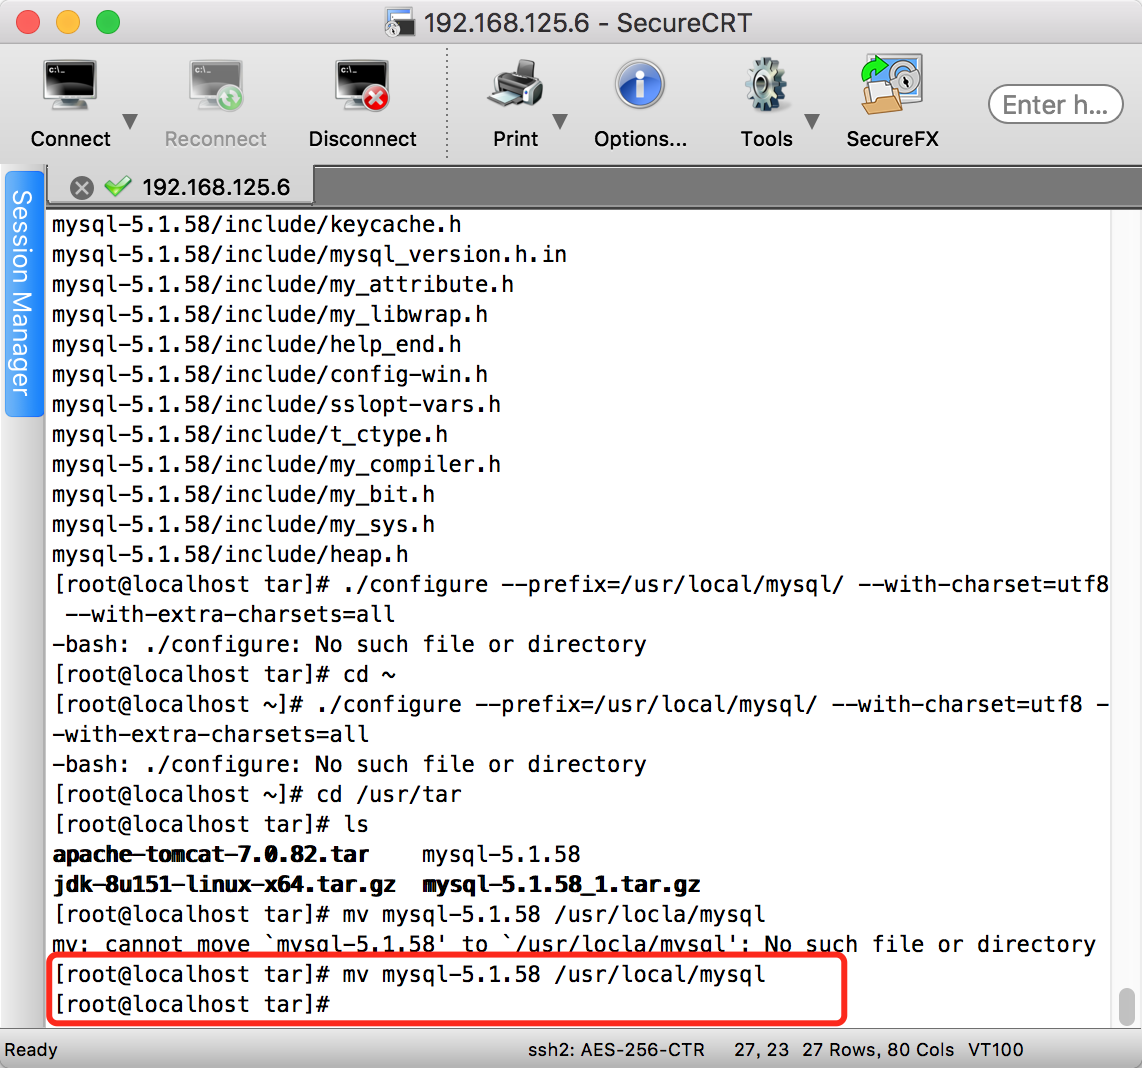Select the 192.168.125.6 session tab

coord(181,186)
